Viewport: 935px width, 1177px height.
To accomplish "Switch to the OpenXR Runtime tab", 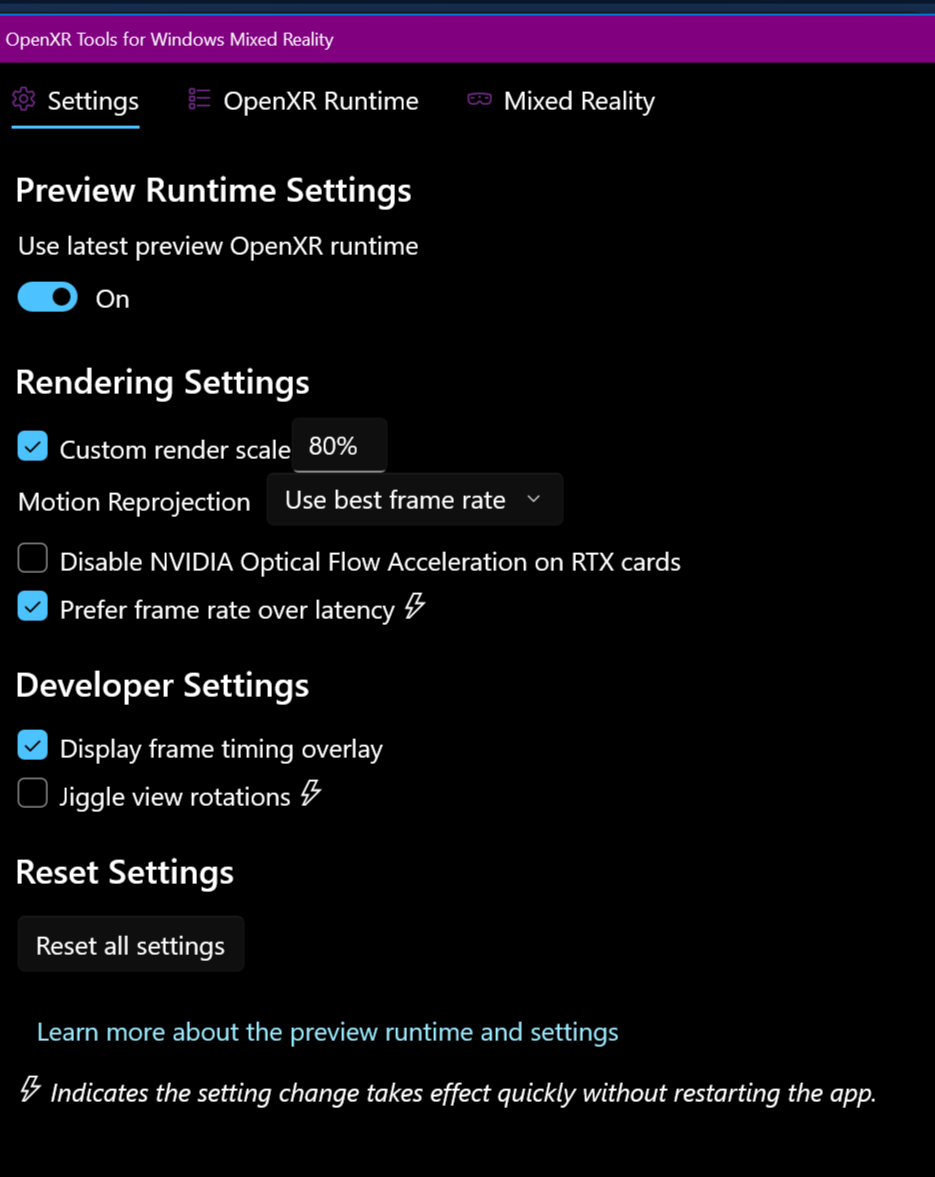I will click(320, 101).
